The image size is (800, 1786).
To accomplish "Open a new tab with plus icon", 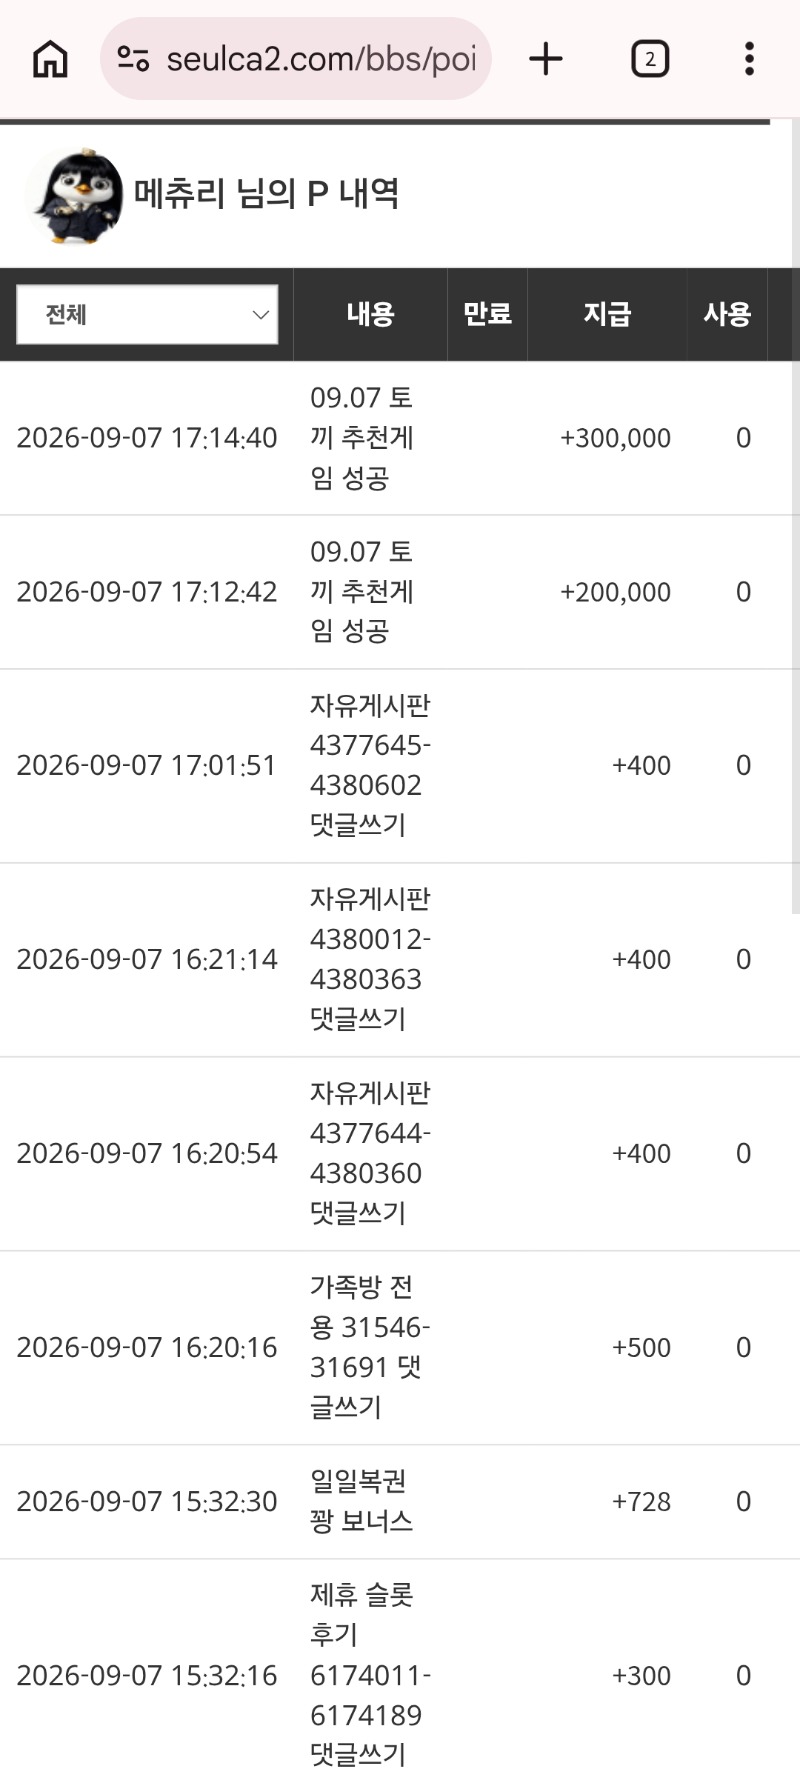I will [546, 59].
